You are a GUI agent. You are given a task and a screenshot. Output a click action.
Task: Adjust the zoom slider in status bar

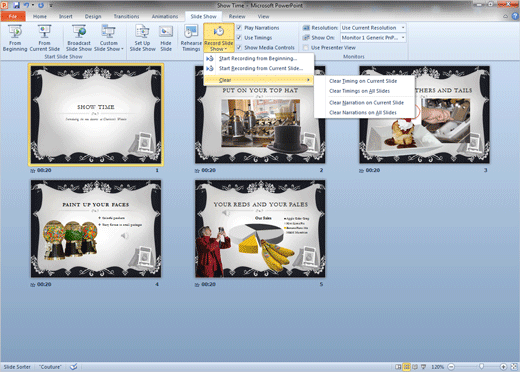coord(481,367)
